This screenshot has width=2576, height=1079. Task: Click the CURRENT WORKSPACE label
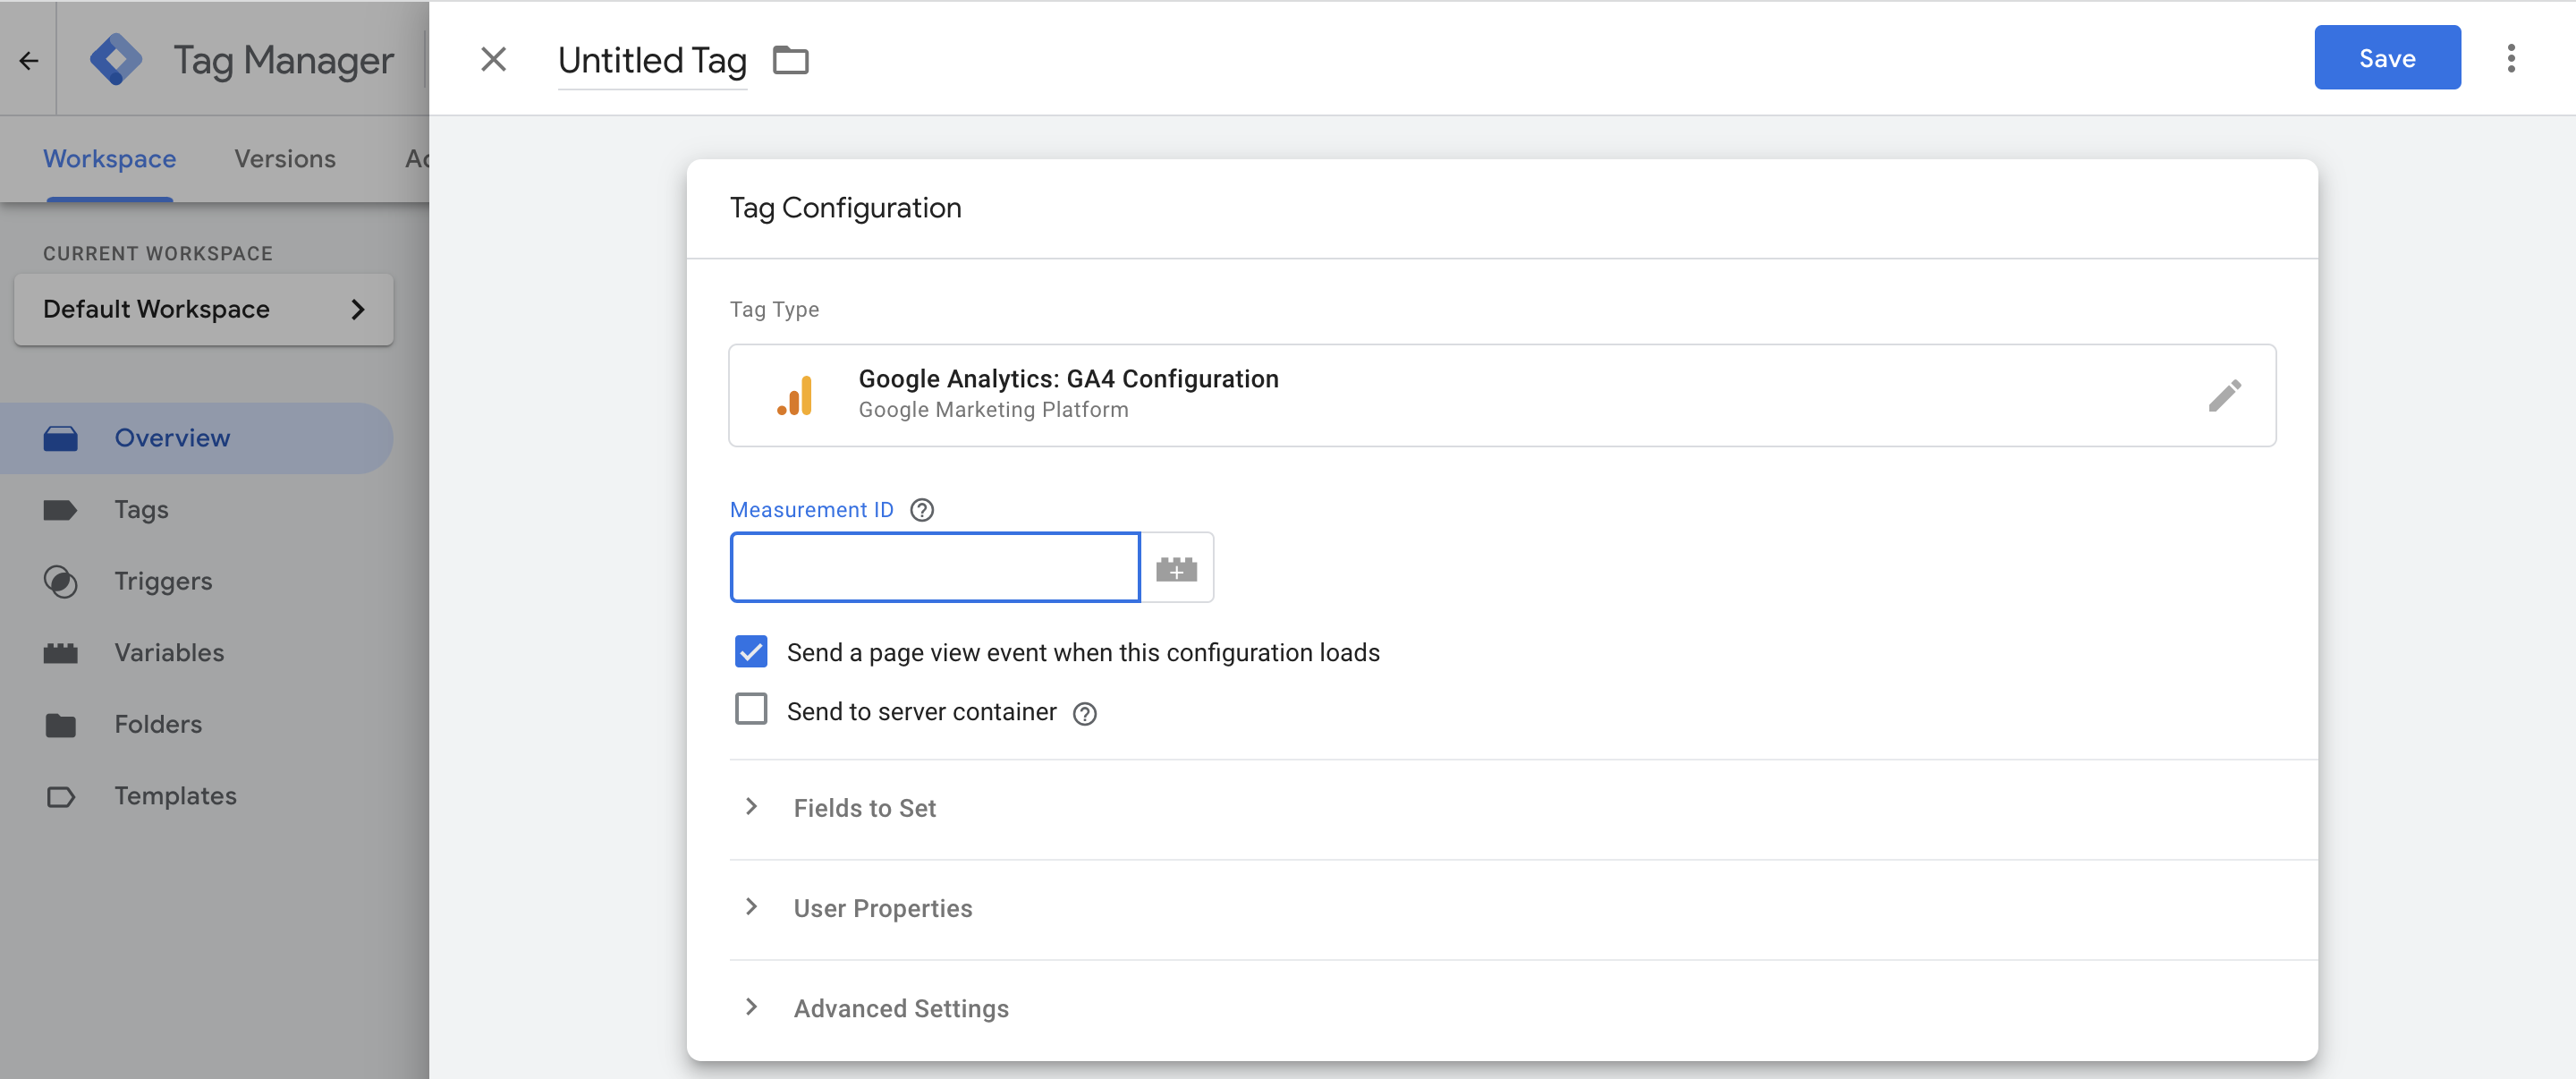(x=158, y=254)
